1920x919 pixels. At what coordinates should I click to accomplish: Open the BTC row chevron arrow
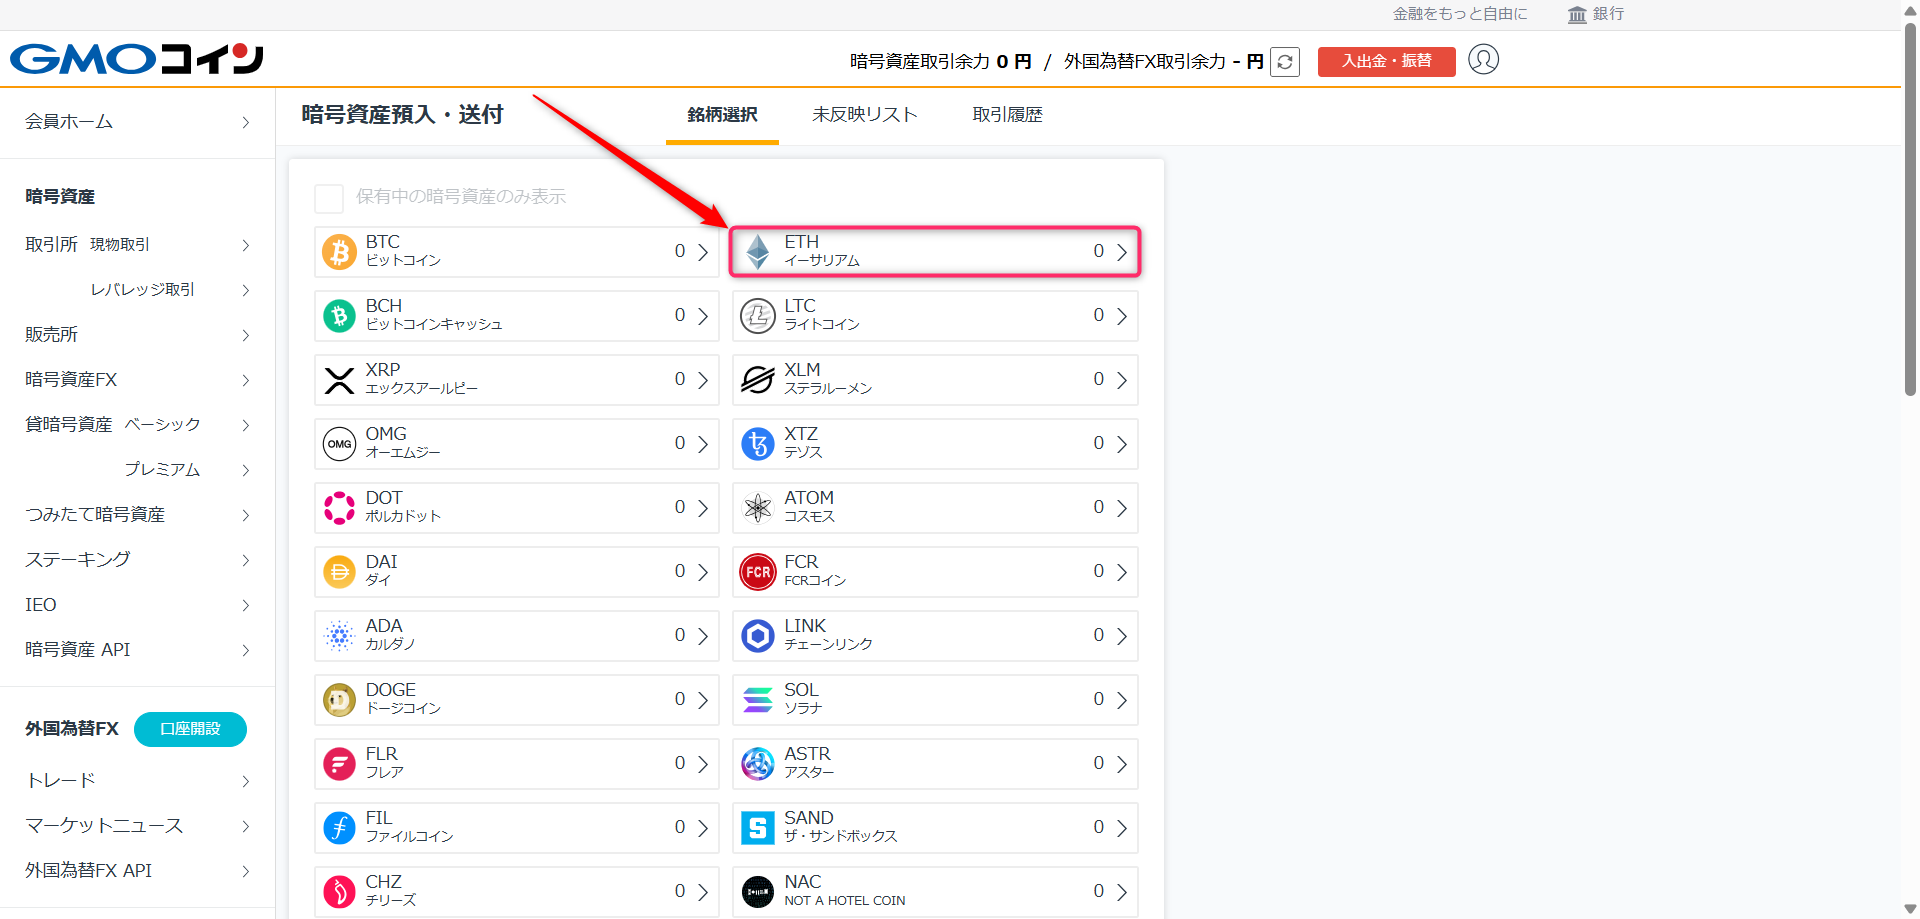click(x=703, y=252)
